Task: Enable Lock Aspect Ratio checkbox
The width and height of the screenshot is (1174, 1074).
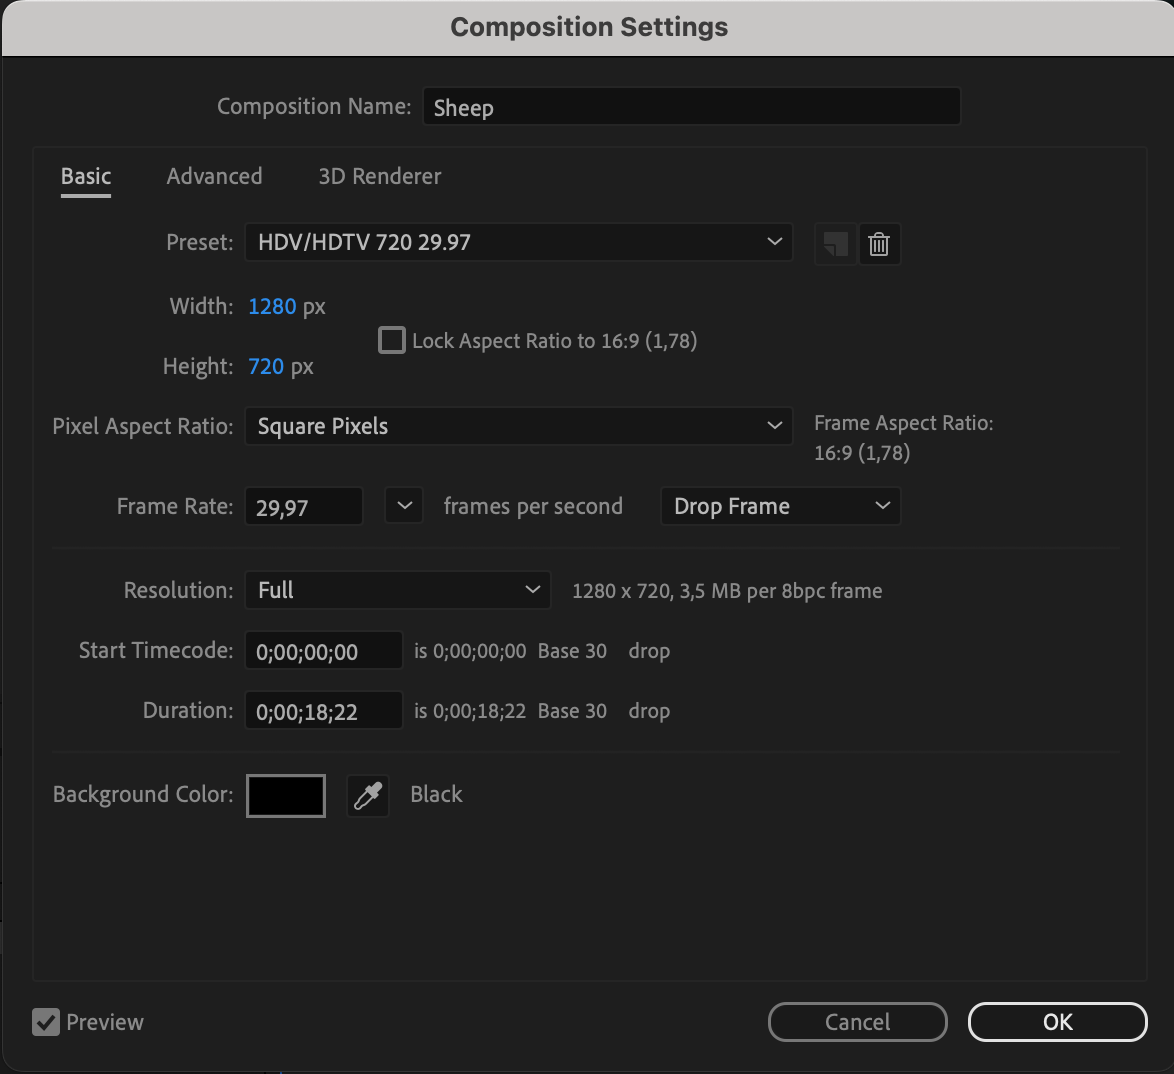Action: (392, 341)
